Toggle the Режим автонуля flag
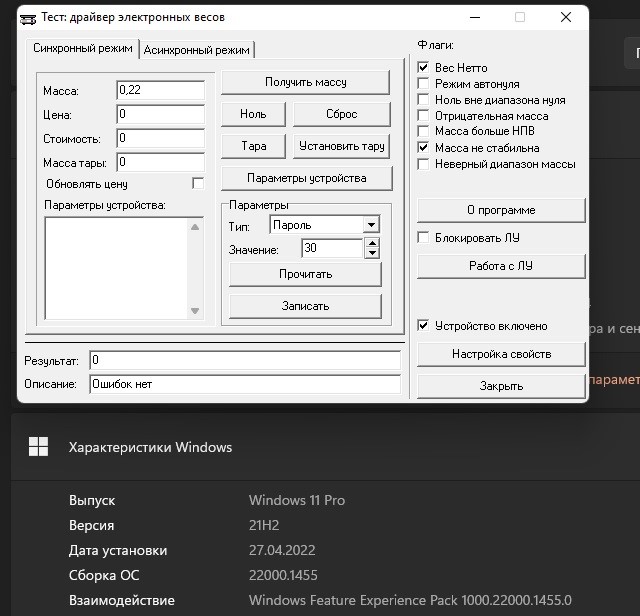Image resolution: width=640 pixels, height=616 pixels. [424, 84]
